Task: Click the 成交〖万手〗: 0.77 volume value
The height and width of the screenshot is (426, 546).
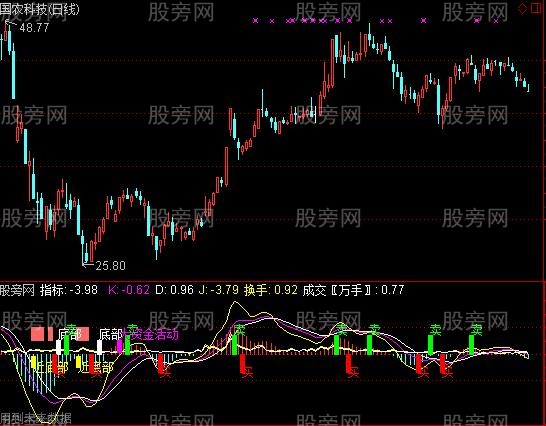Action: 353,290
